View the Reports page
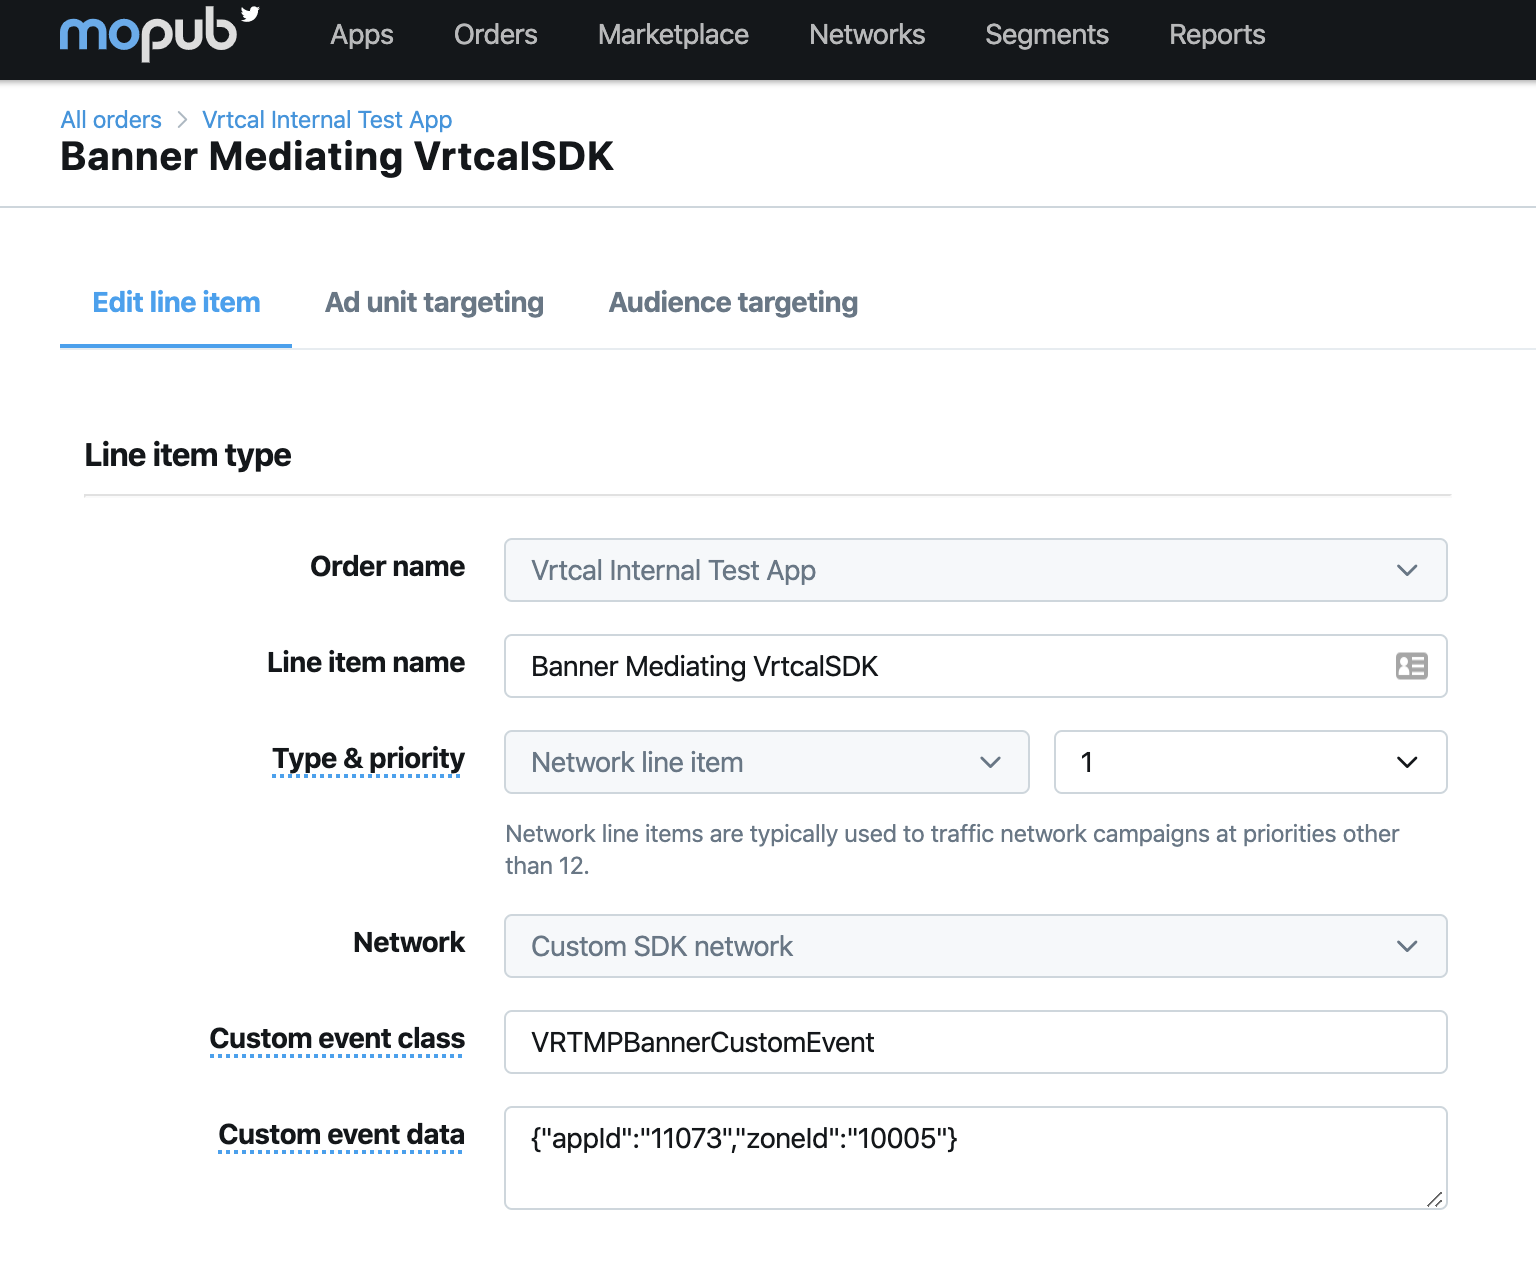The height and width of the screenshot is (1264, 1536). point(1217,35)
